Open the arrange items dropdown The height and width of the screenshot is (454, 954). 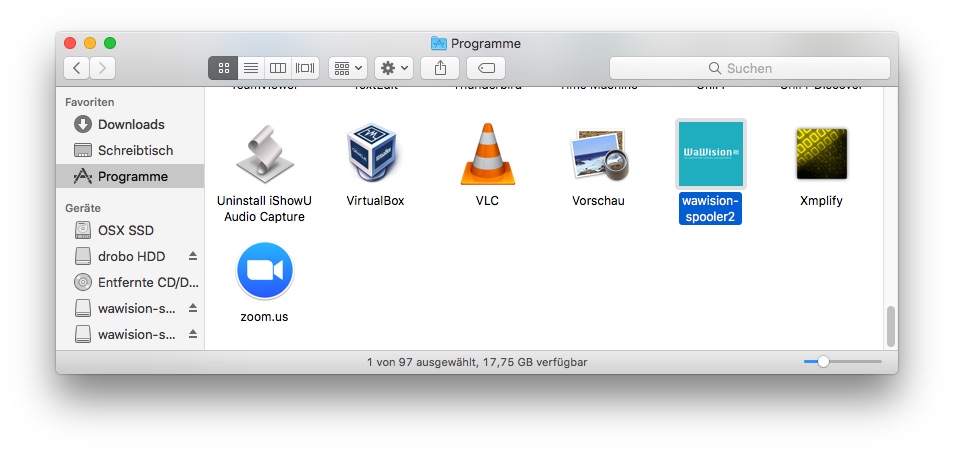(x=349, y=68)
